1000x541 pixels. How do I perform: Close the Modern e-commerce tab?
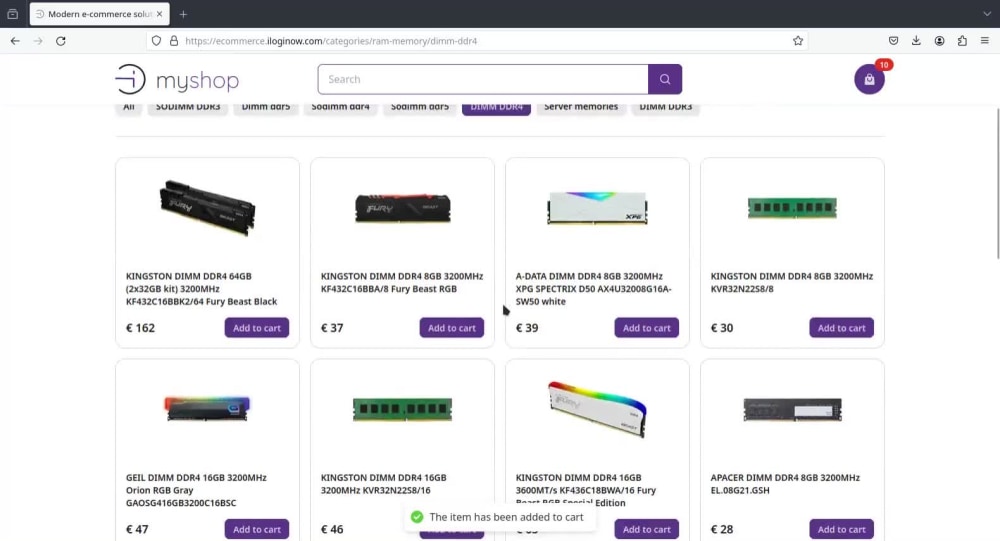point(159,13)
